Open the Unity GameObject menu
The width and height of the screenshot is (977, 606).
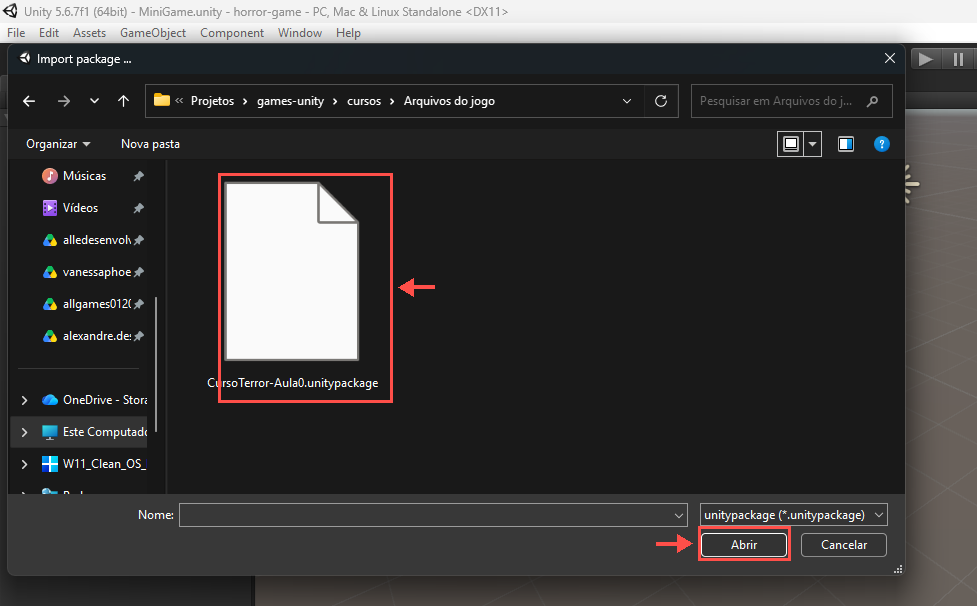[153, 33]
